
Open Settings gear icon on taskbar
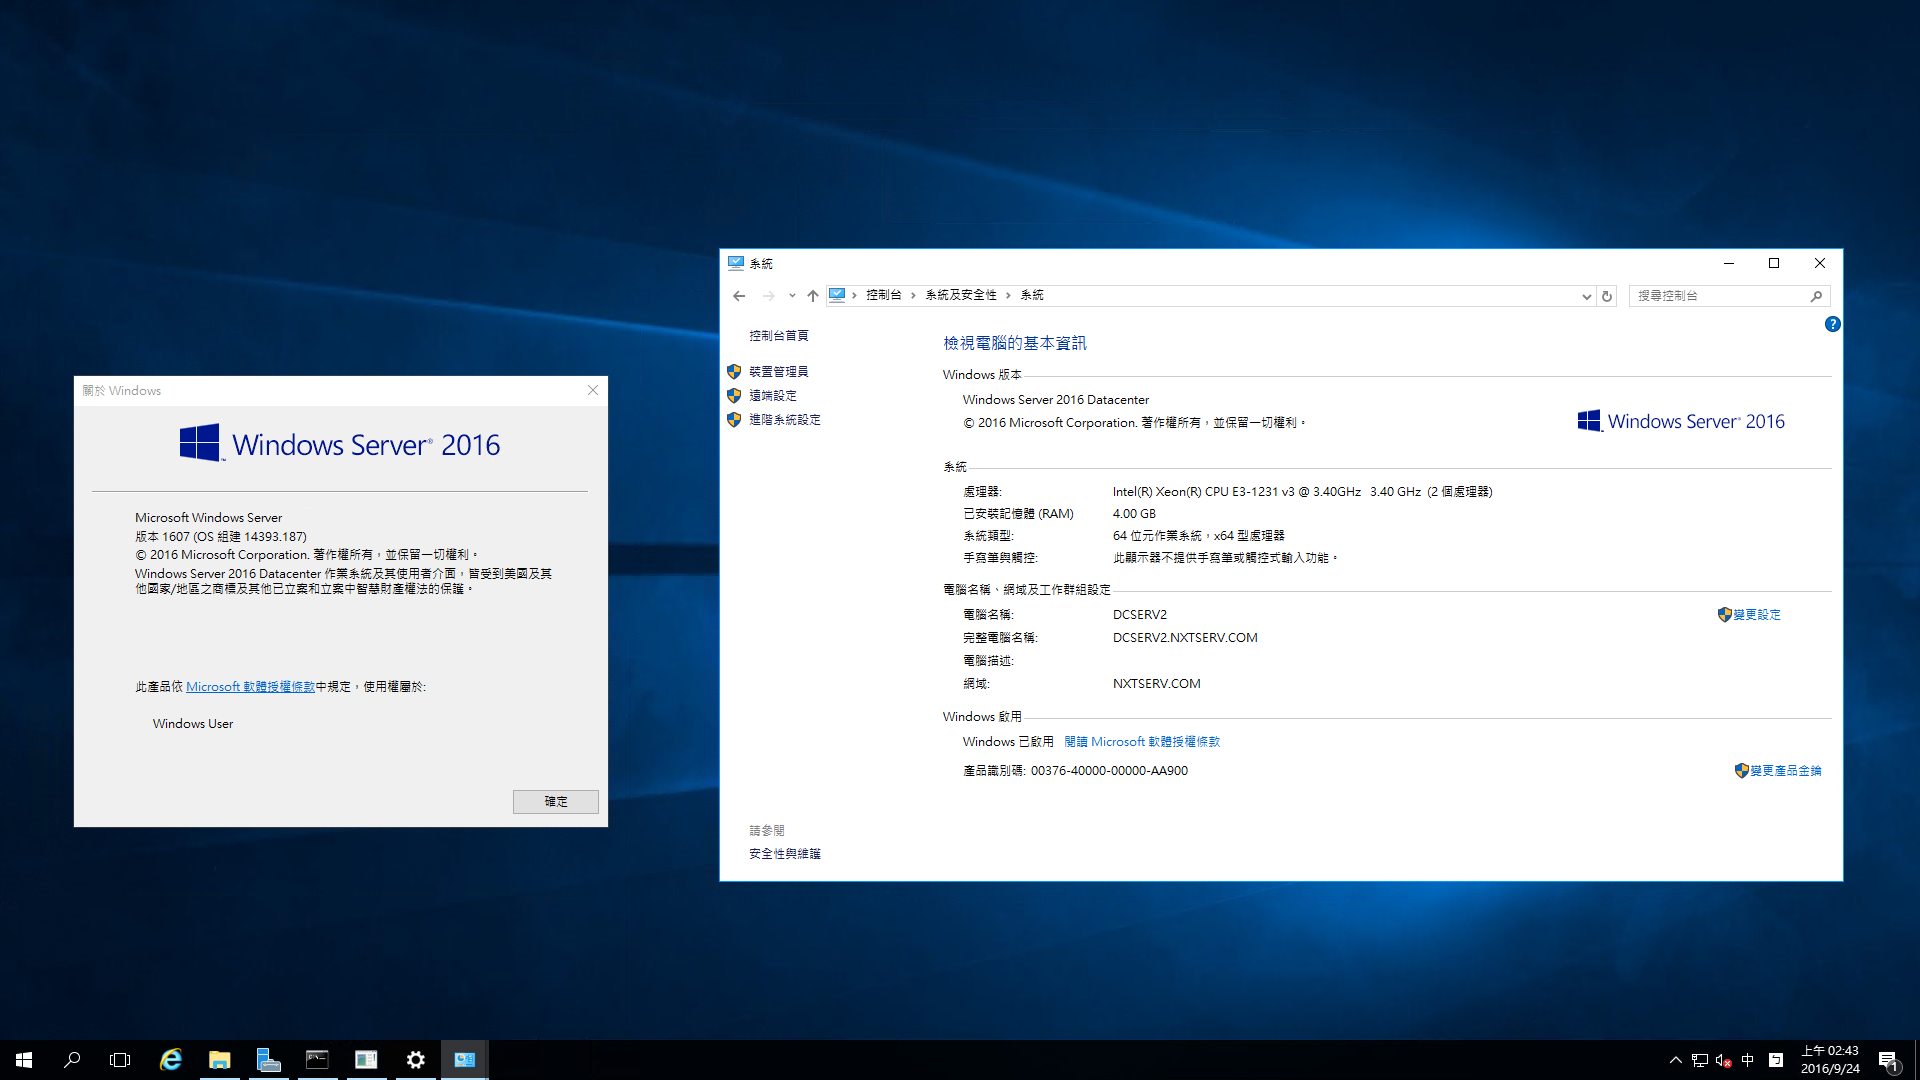(x=416, y=1060)
